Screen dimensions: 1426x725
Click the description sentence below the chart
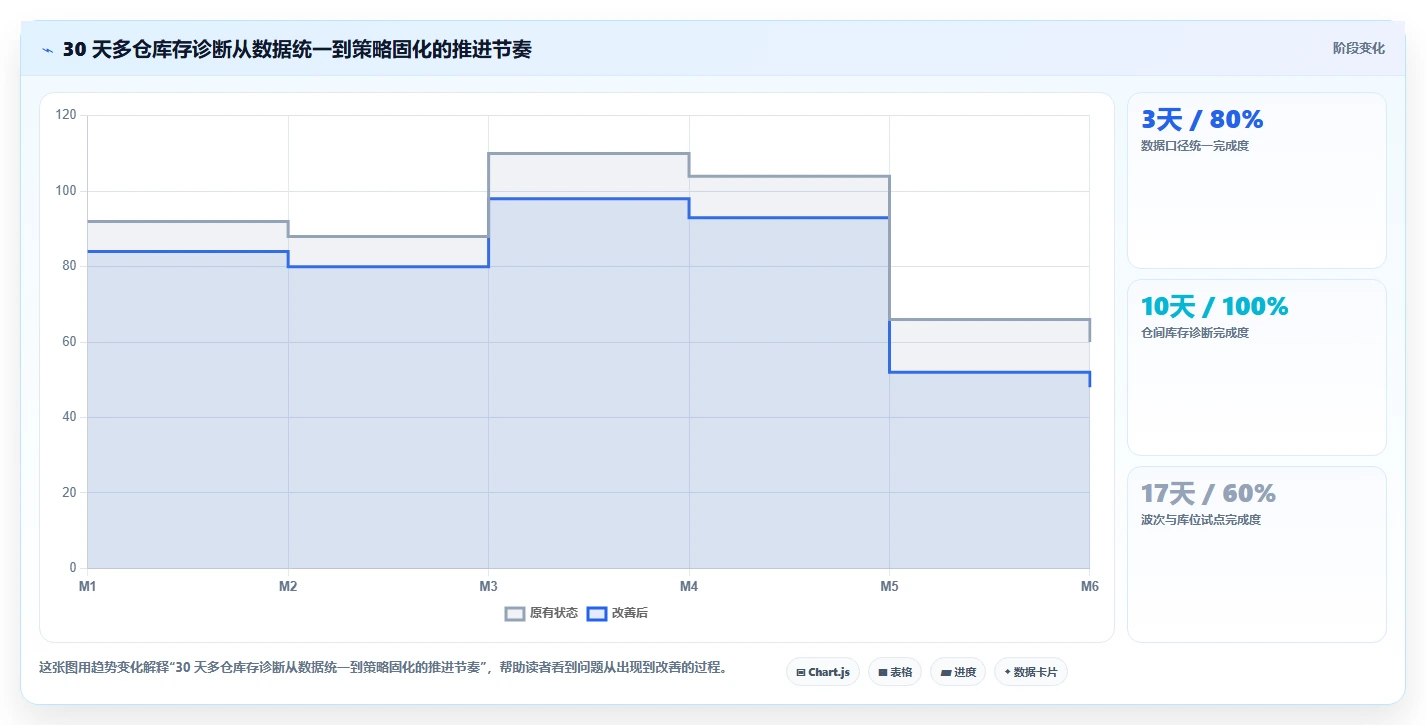pyautogui.click(x=383, y=667)
